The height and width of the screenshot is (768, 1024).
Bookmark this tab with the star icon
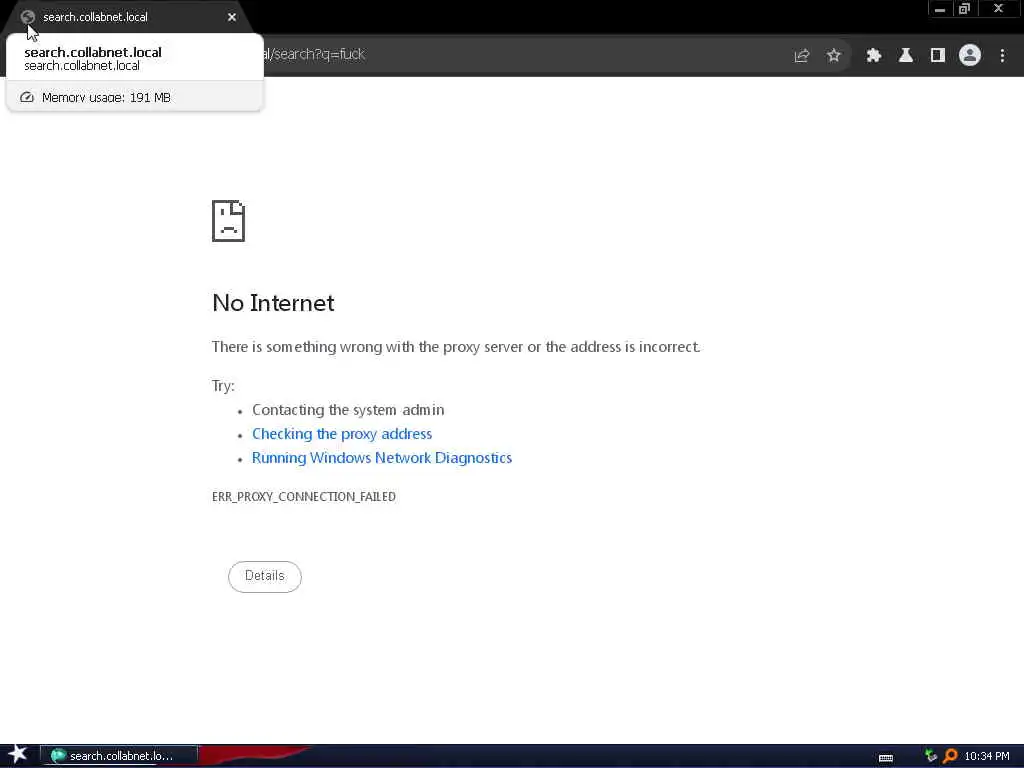833,56
